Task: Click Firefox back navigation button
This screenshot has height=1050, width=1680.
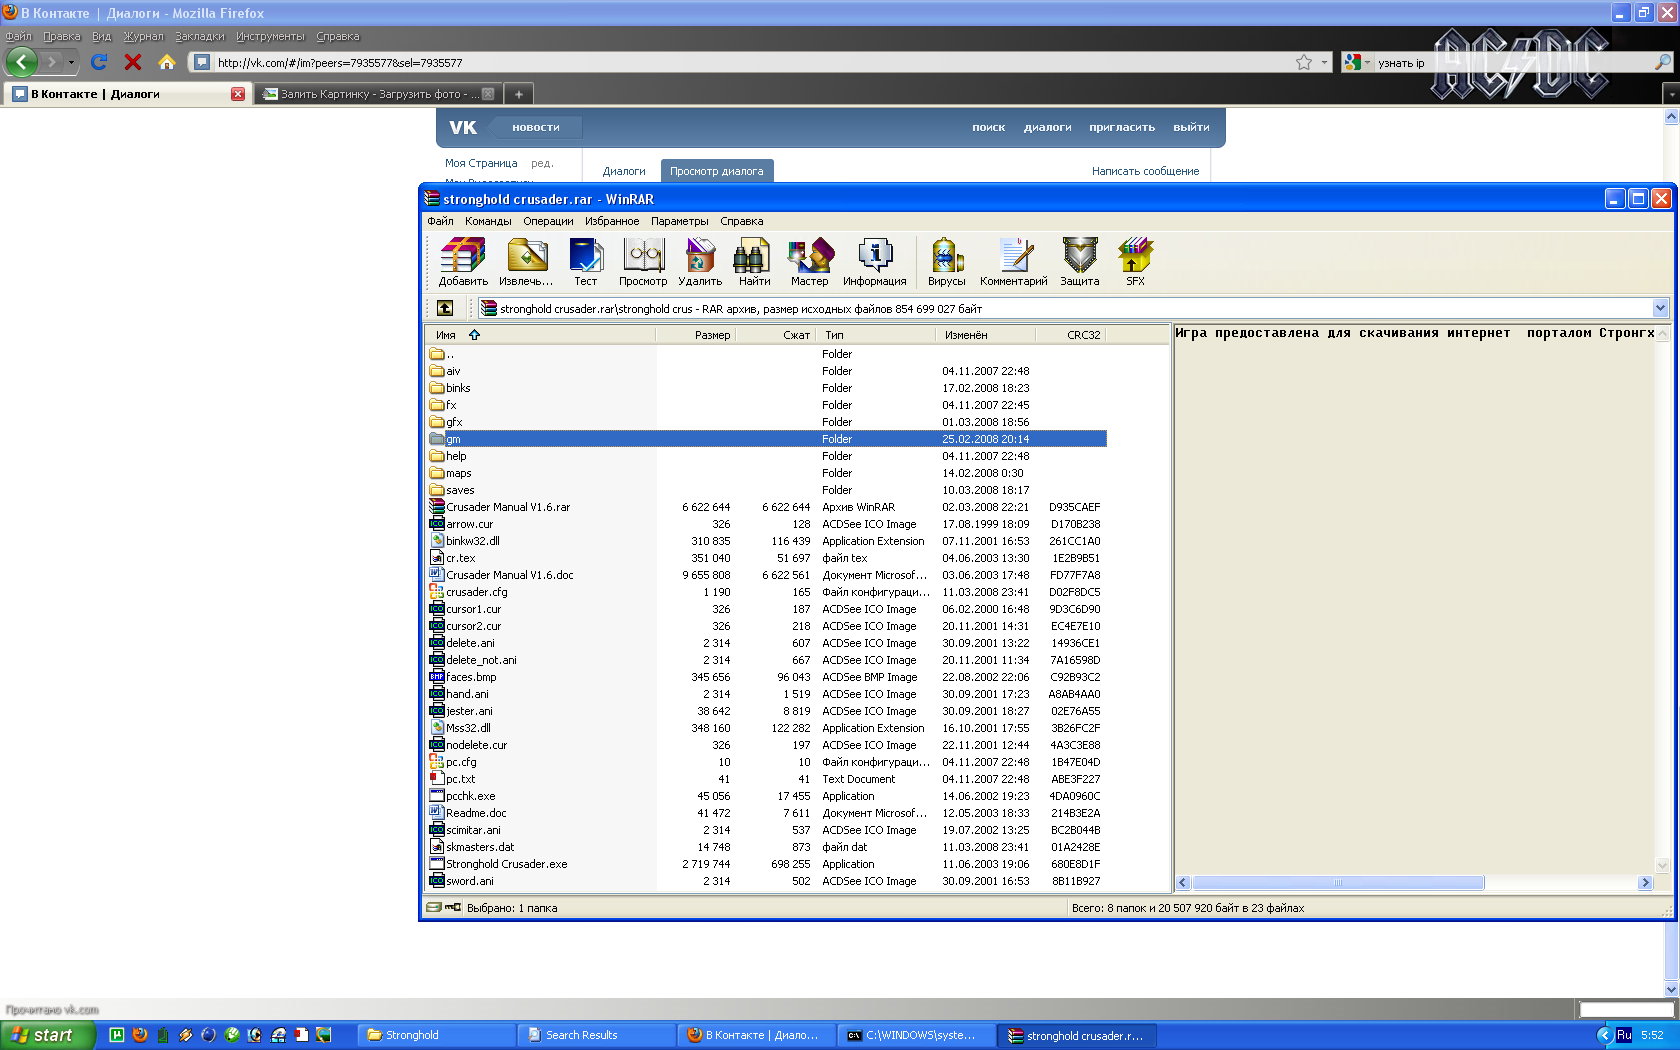Action: [22, 62]
